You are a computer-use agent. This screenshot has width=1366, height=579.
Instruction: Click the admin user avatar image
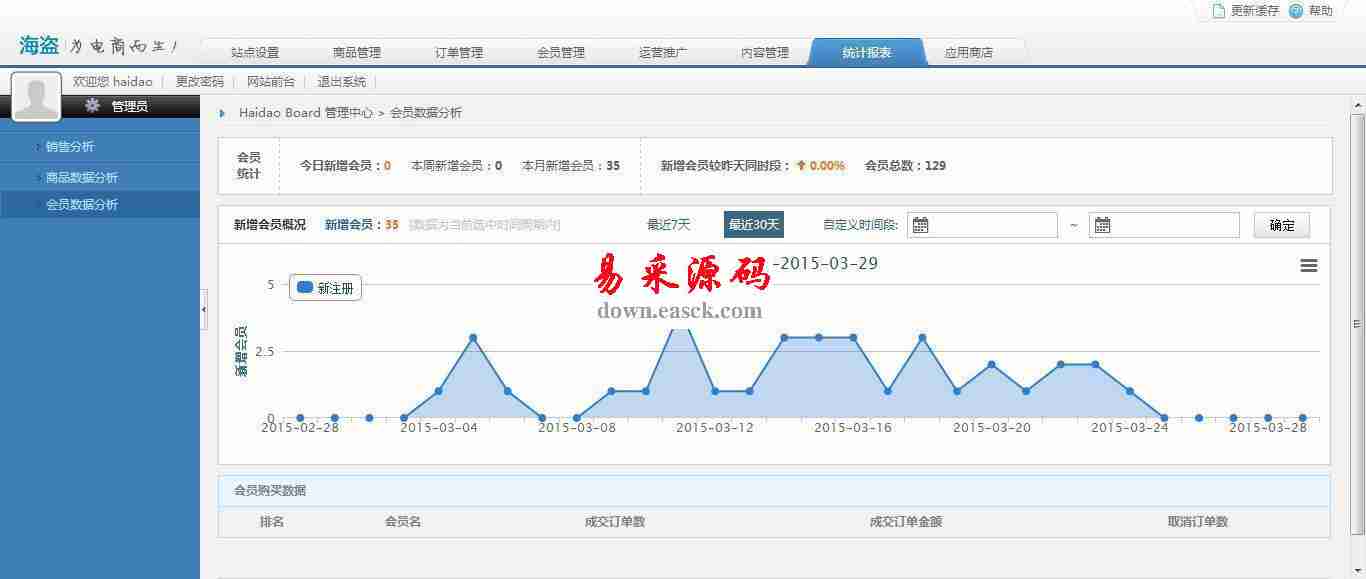pos(36,98)
